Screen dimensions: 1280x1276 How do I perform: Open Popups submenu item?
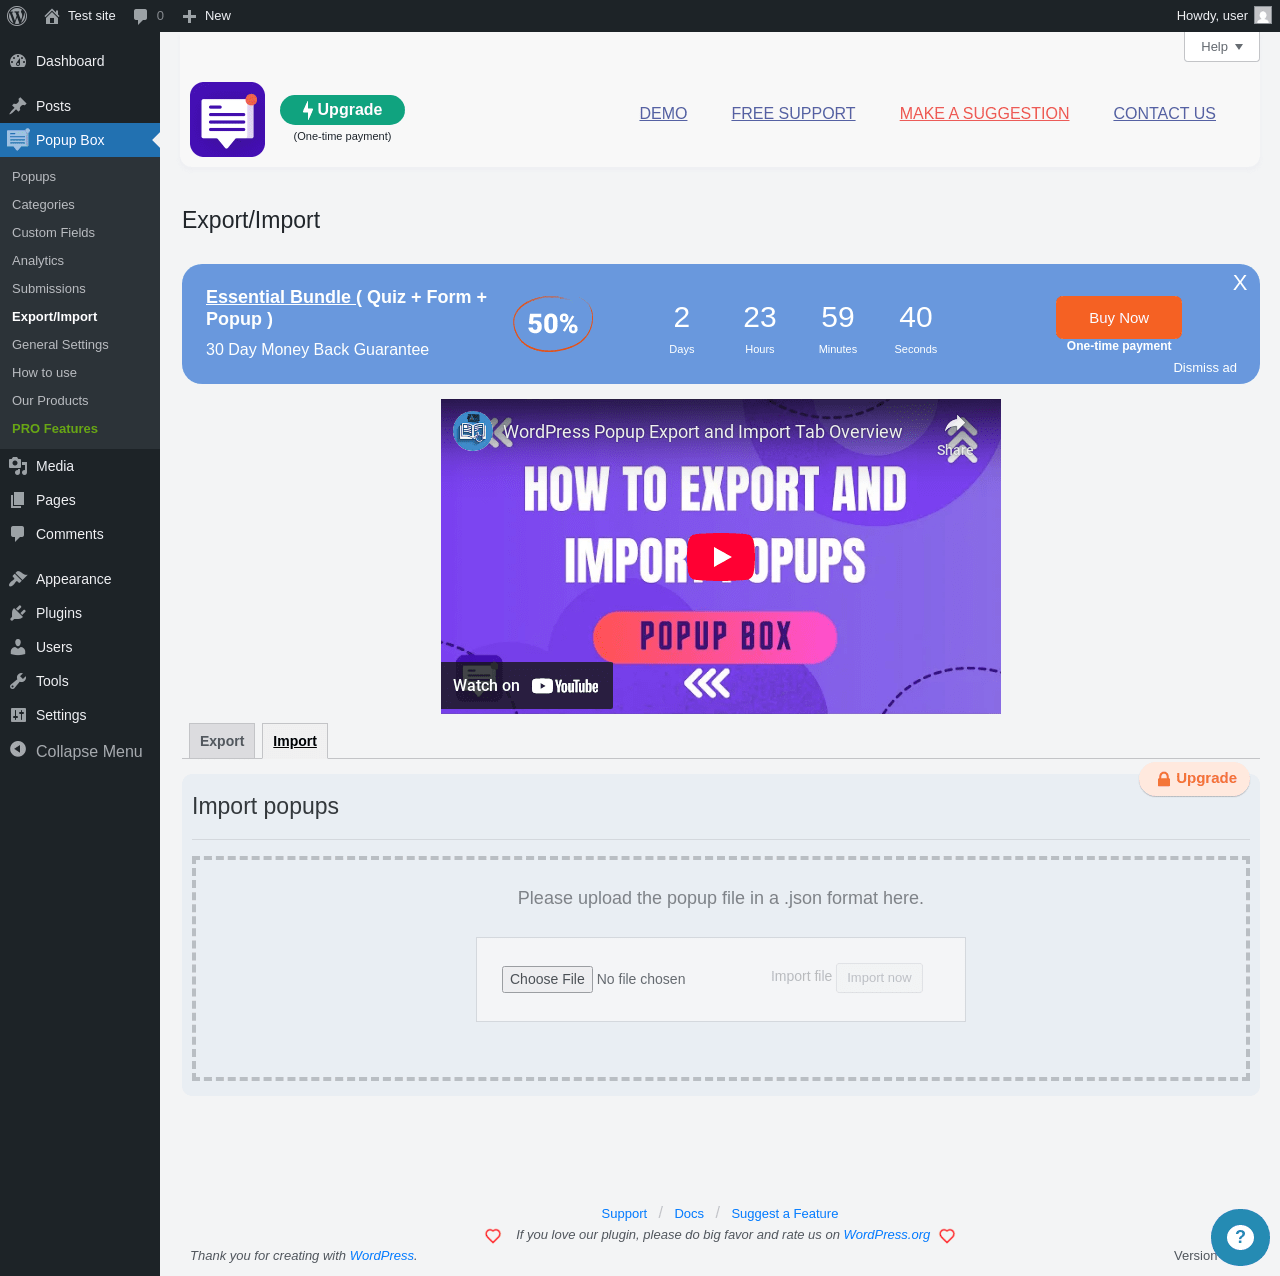(x=34, y=177)
